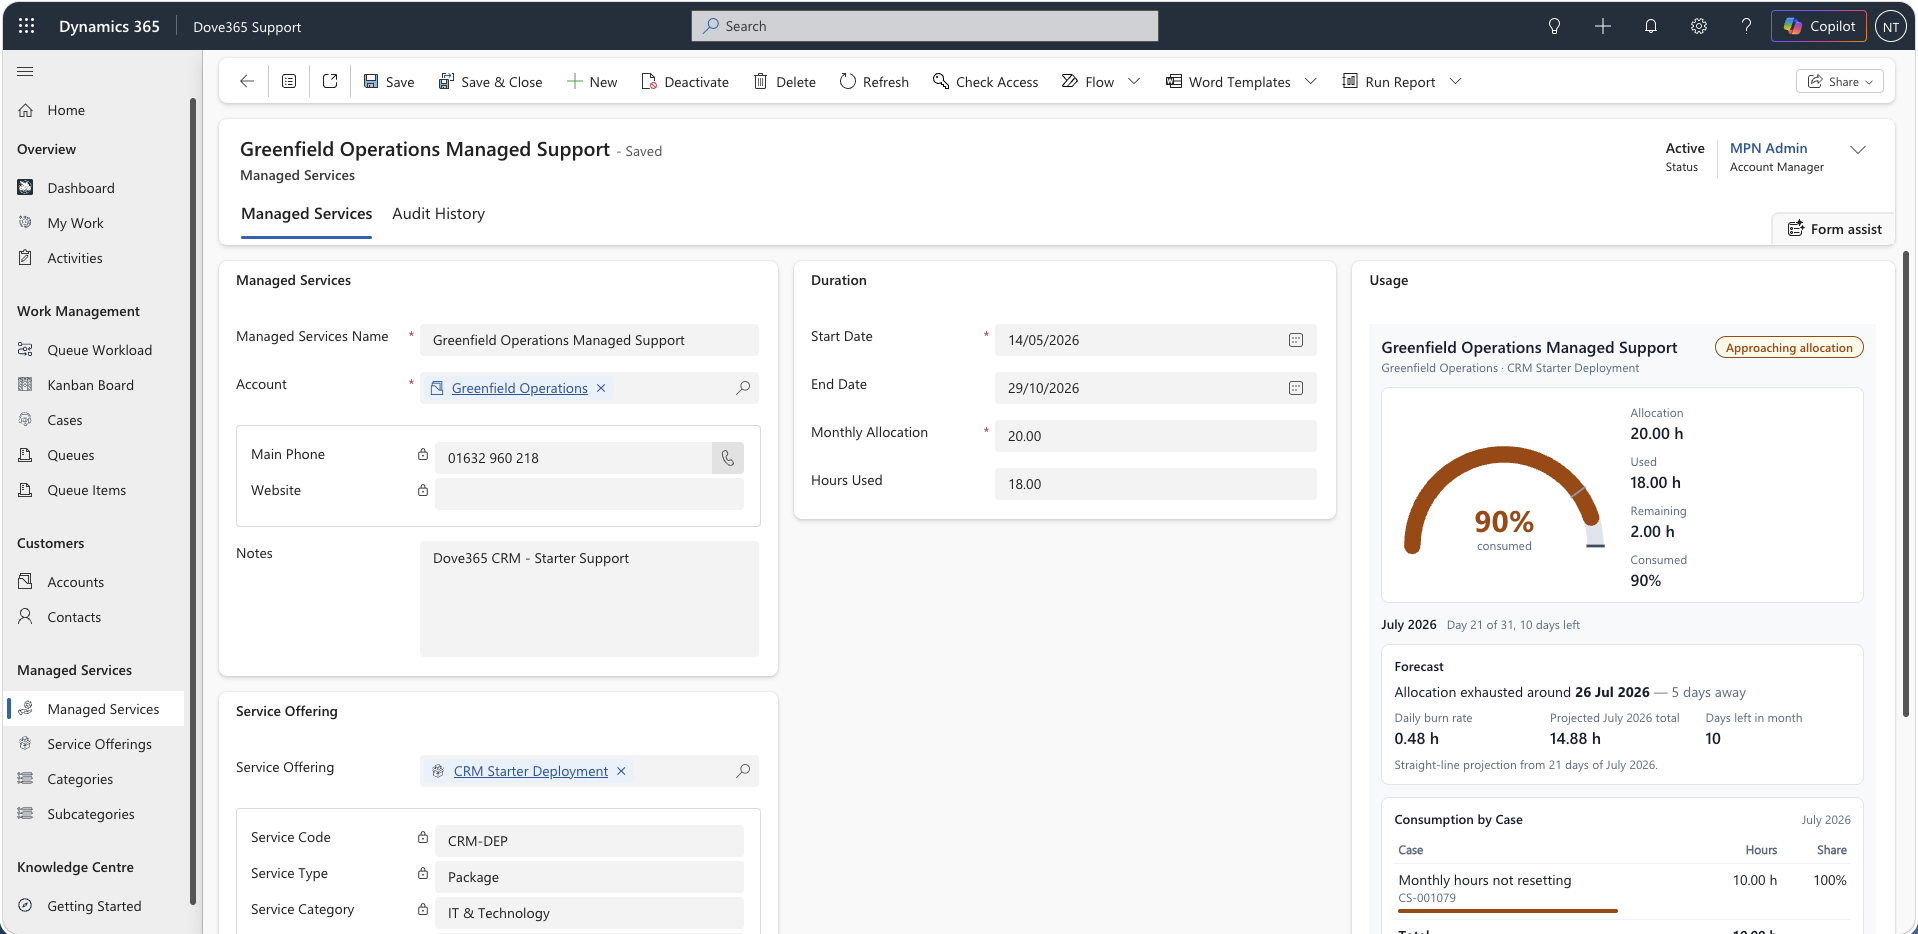Click Save & Close
This screenshot has height=934, width=1918.
tap(490, 81)
